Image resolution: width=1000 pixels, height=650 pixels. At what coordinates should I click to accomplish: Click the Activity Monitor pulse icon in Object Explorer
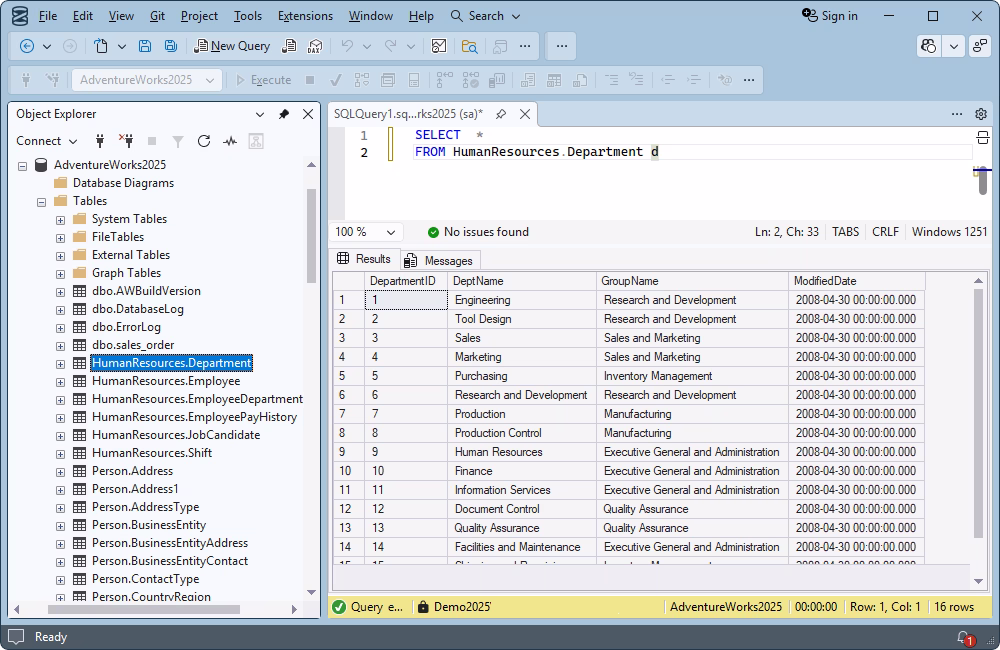(x=230, y=141)
